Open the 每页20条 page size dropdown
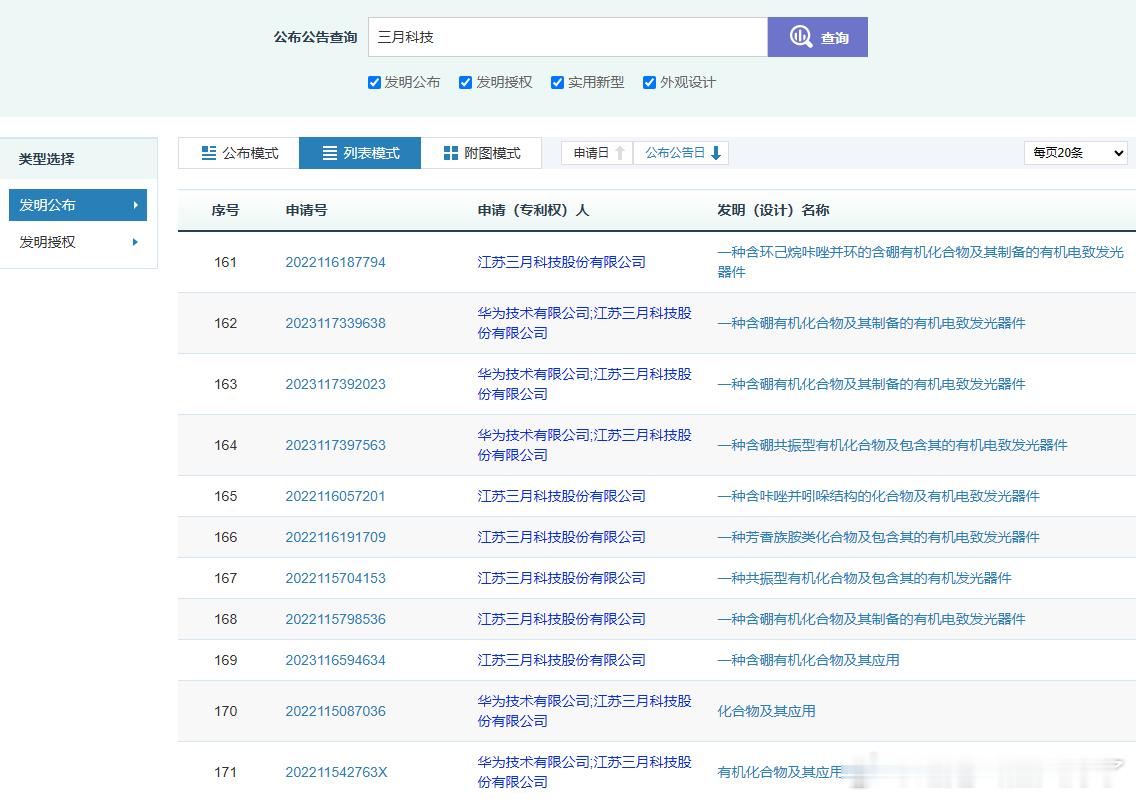This screenshot has height=799, width=1136. [1075, 153]
